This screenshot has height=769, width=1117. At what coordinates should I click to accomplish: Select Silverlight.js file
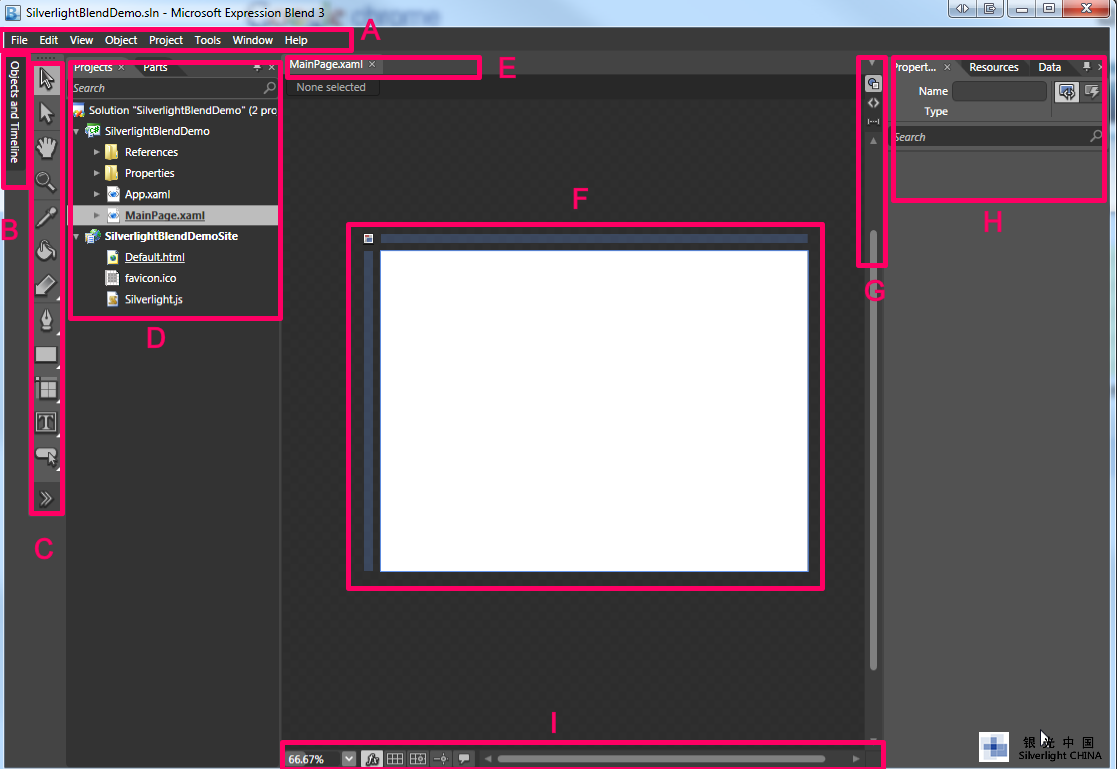pos(153,299)
